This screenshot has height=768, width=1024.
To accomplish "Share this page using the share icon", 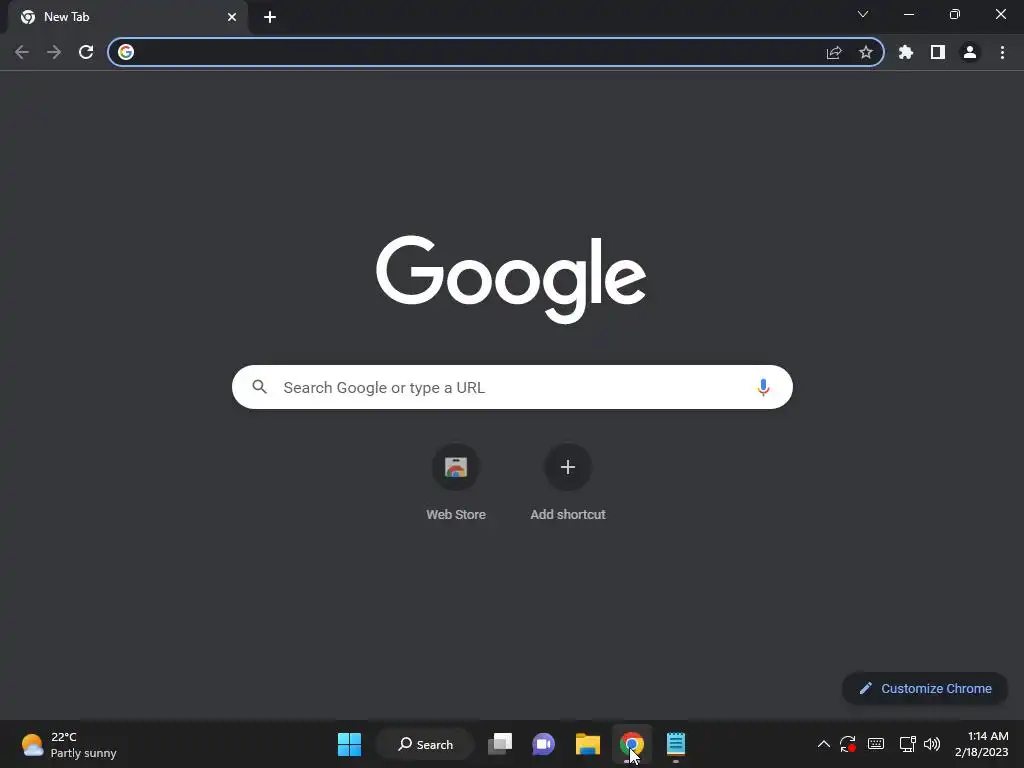I will click(834, 52).
